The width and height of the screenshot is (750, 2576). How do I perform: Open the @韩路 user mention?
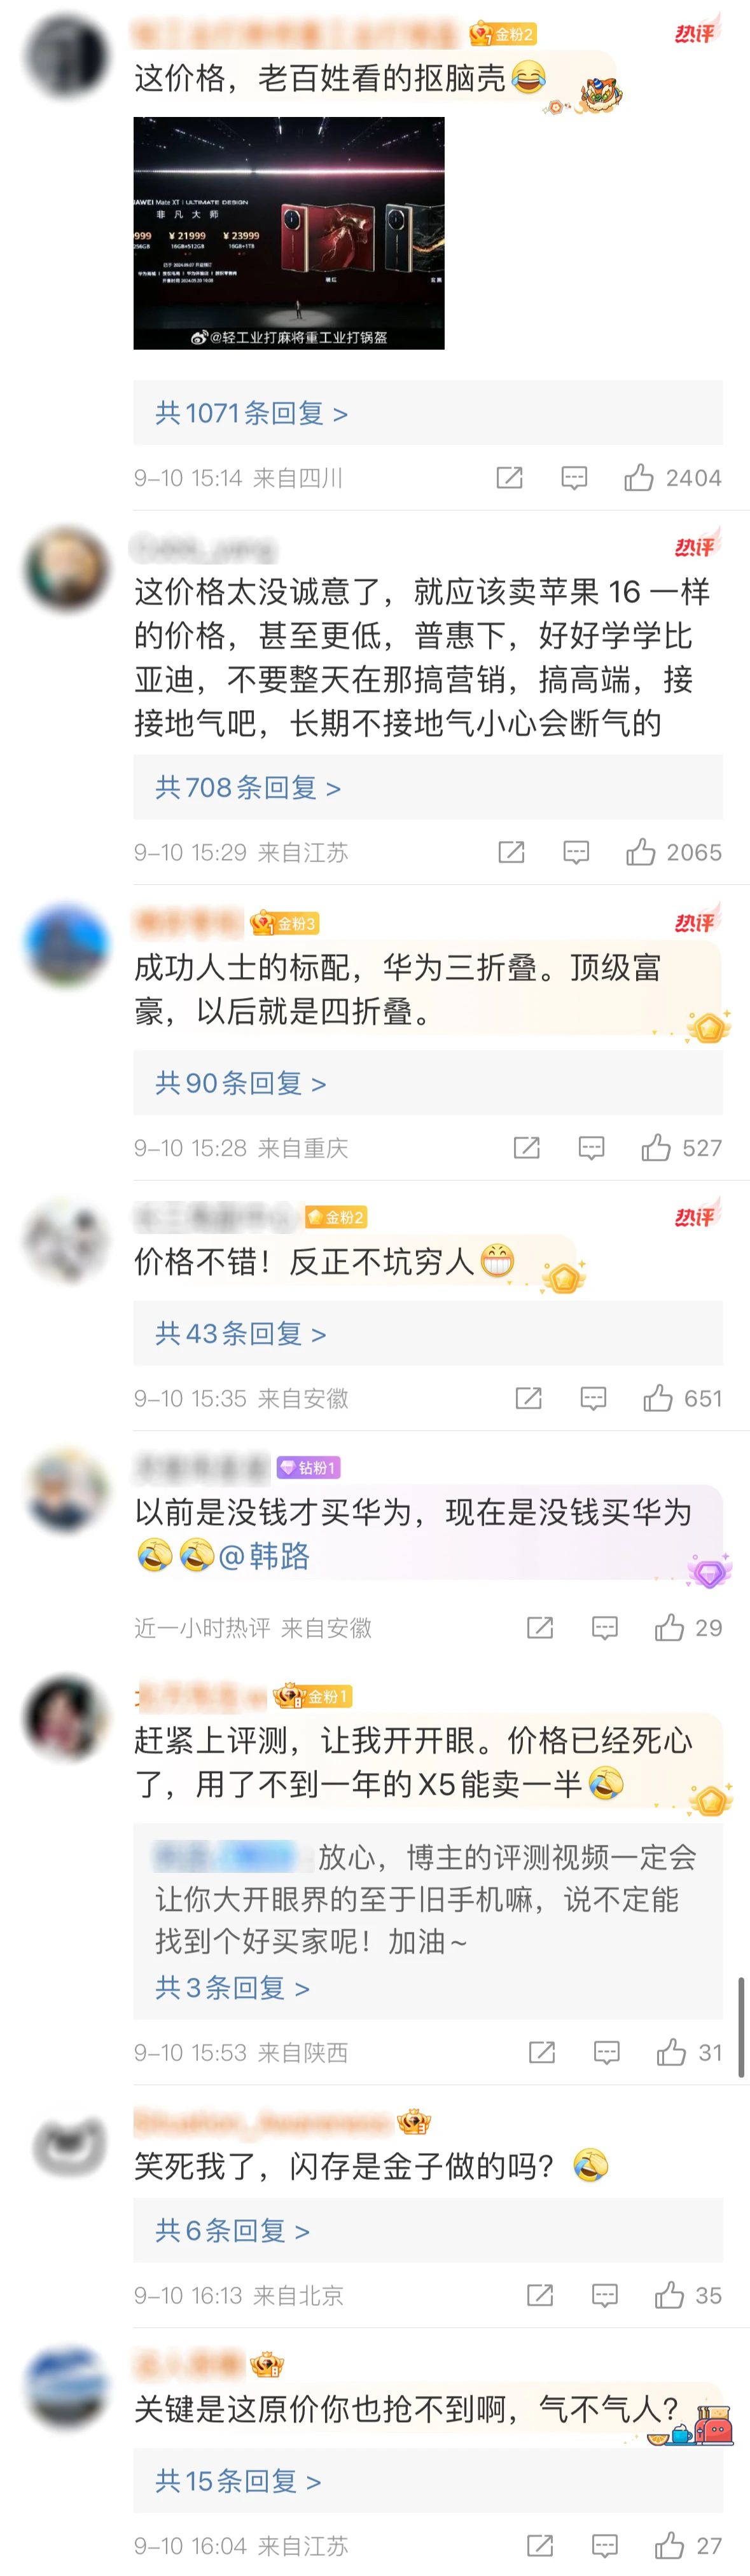click(x=264, y=1556)
